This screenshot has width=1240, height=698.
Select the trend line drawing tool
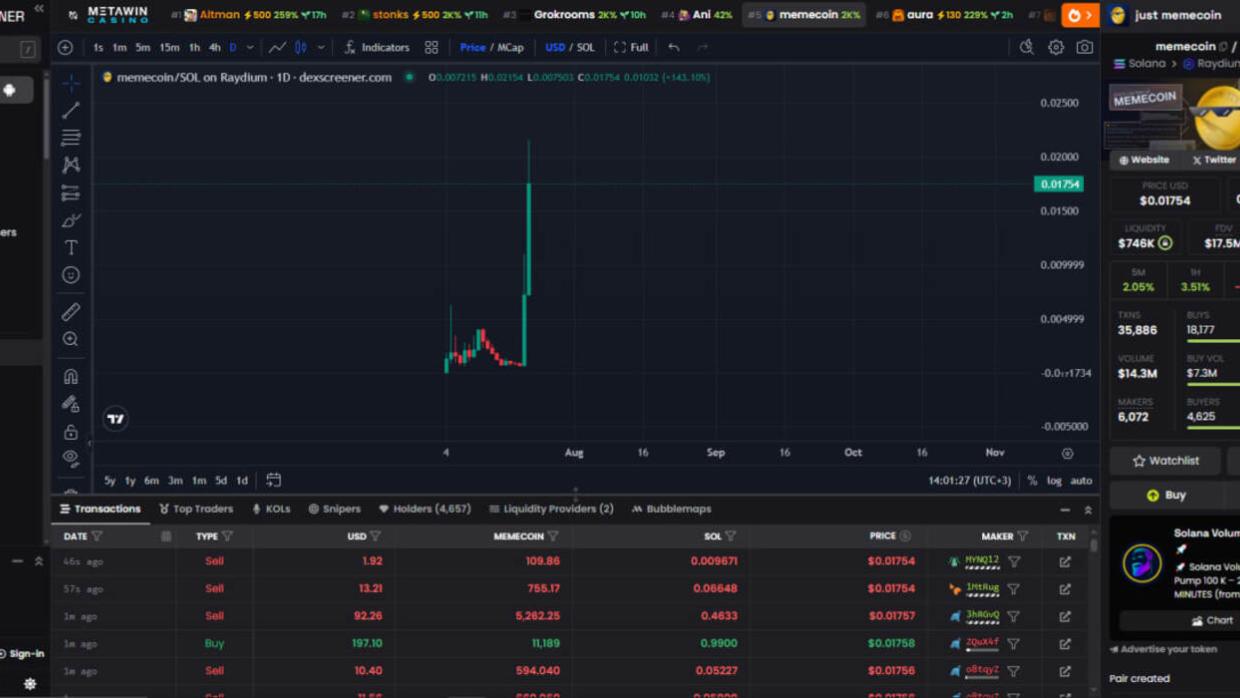[70, 110]
